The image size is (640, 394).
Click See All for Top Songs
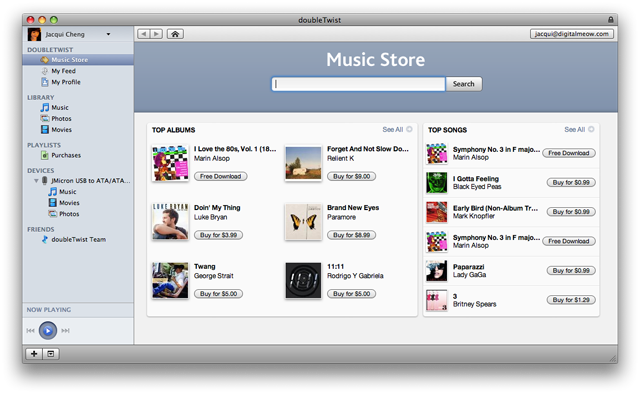tap(579, 129)
